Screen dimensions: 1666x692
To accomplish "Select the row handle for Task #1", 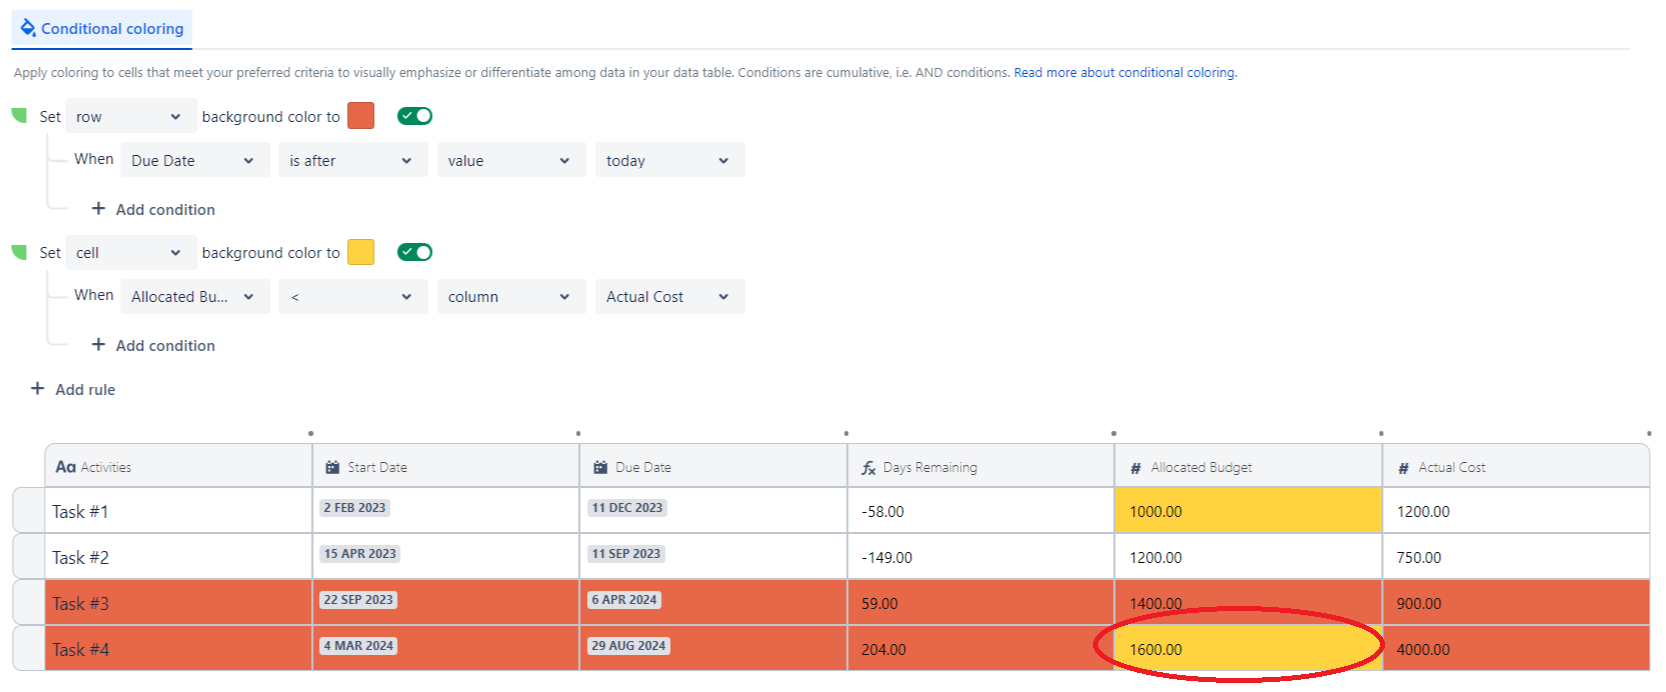I will pos(28,510).
